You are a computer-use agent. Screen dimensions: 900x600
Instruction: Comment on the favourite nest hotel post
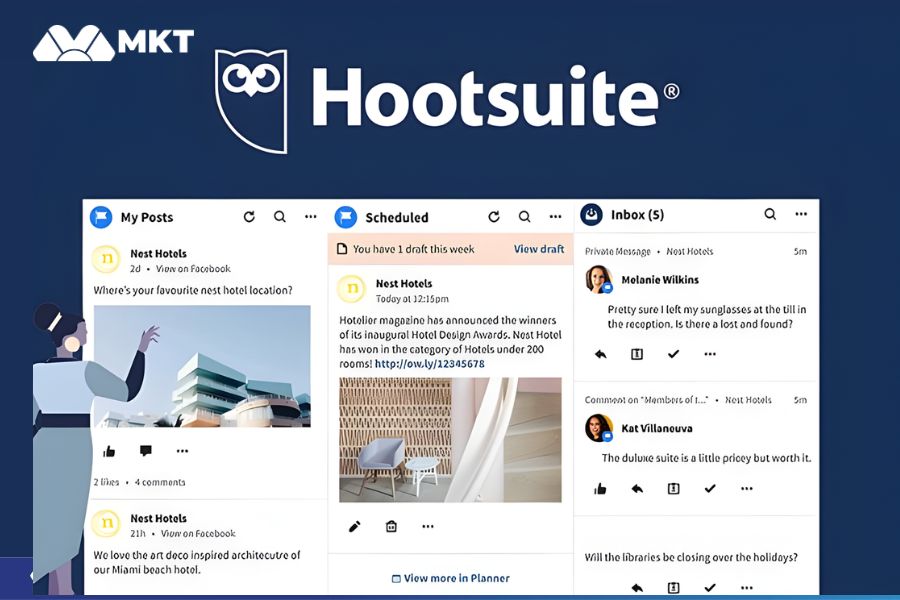[146, 451]
